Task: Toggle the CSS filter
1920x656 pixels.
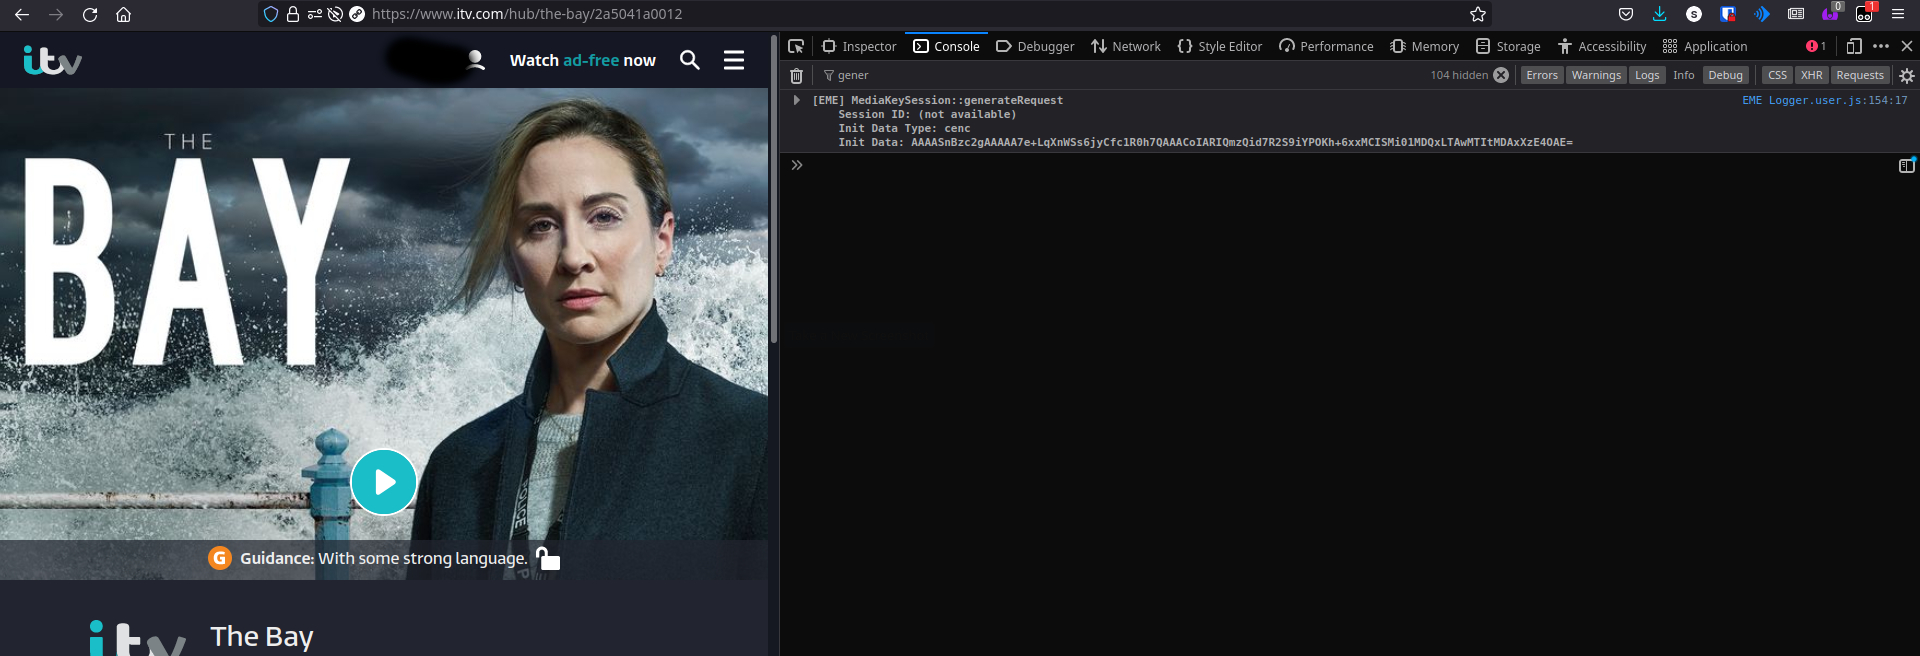Action: point(1777,75)
